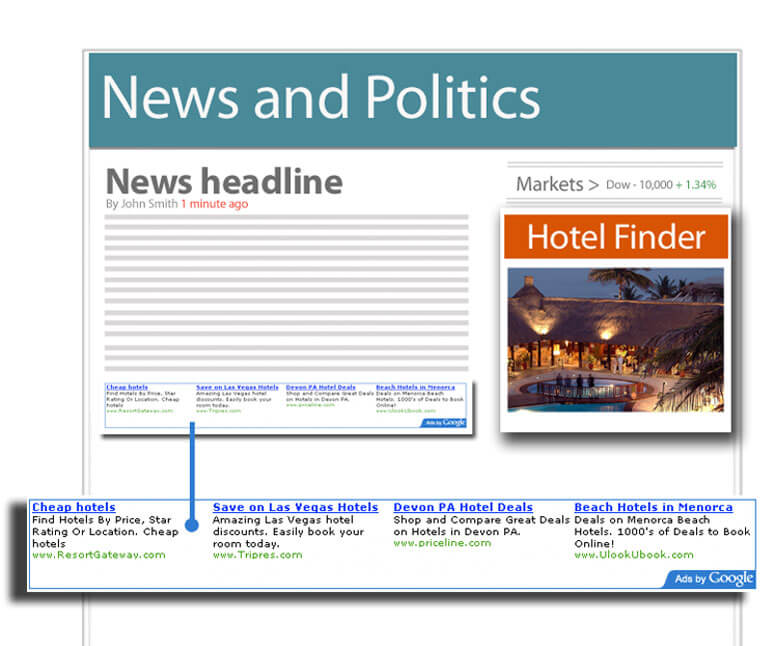Click the Cheap hotels ad link
The height and width of the screenshot is (646, 768).
pos(74,507)
